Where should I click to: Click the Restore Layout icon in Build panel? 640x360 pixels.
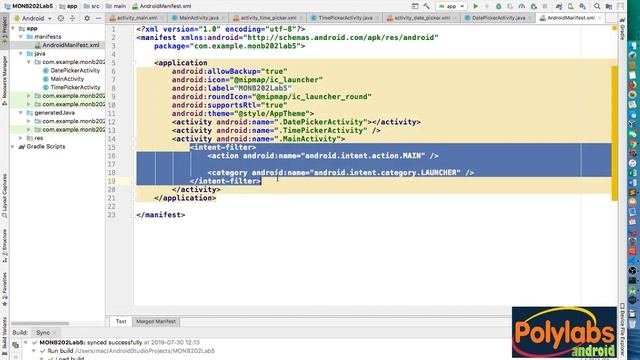click(16, 345)
